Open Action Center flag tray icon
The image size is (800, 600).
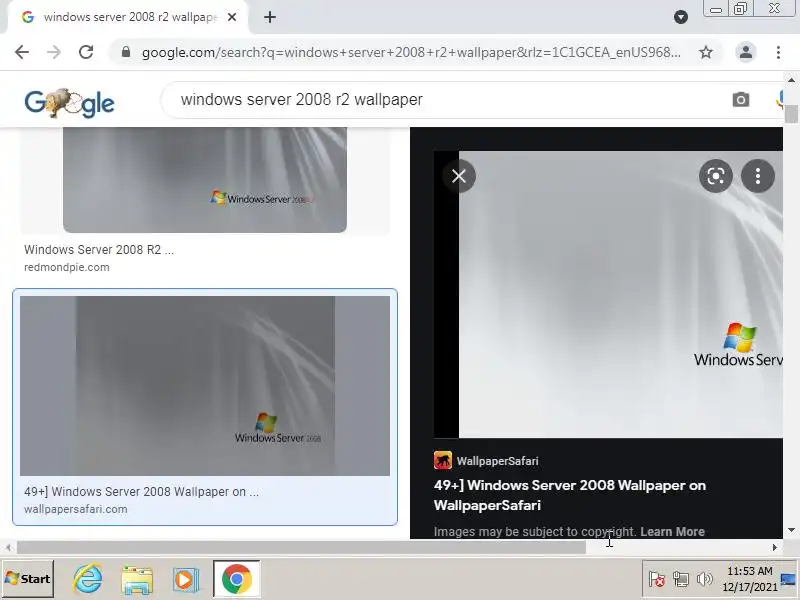657,579
